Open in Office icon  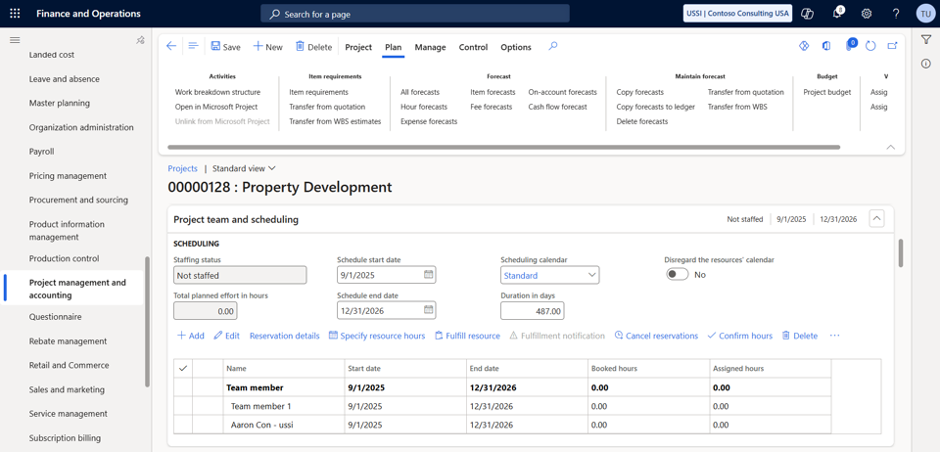(826, 46)
